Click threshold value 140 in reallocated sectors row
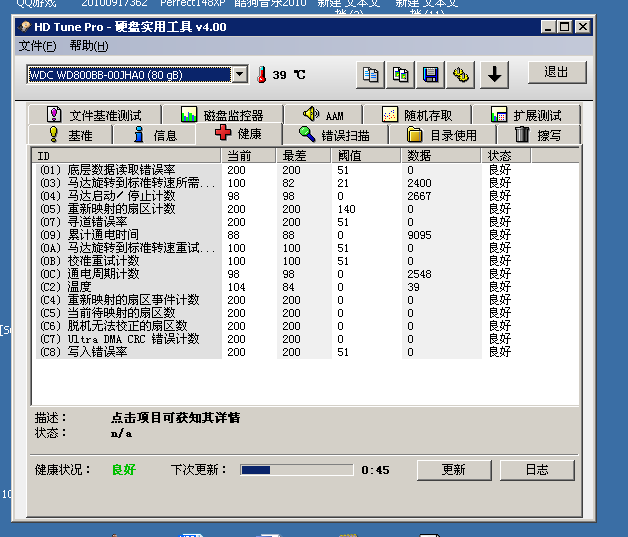 click(346, 209)
